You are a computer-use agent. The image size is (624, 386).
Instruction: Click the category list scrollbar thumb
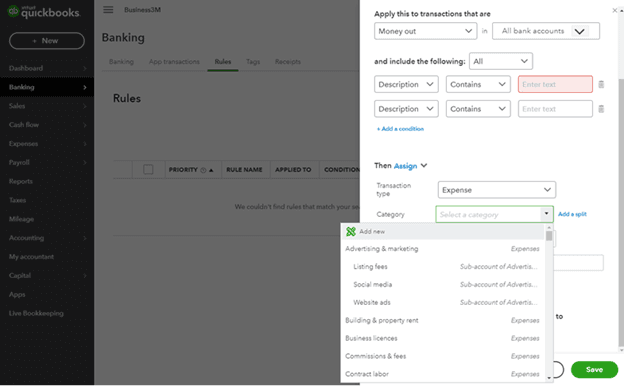tap(549, 236)
